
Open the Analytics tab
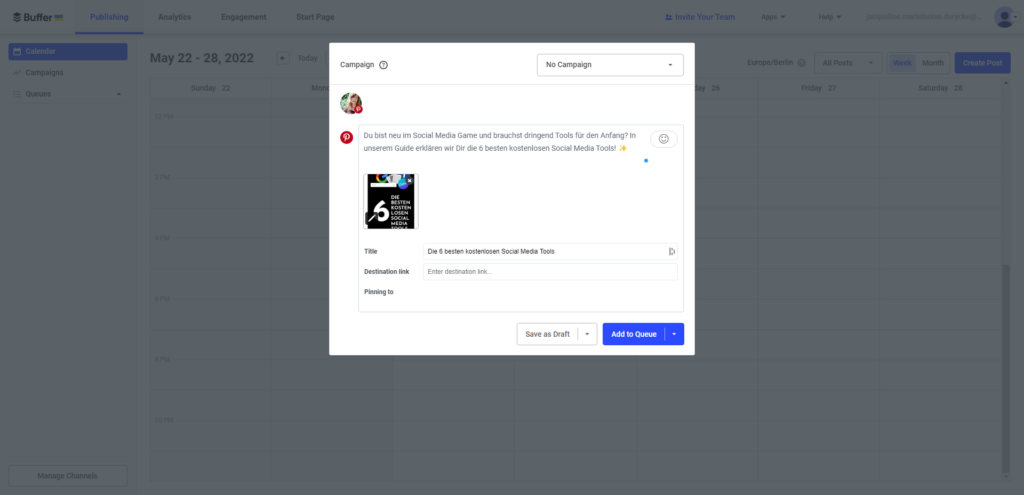click(174, 17)
